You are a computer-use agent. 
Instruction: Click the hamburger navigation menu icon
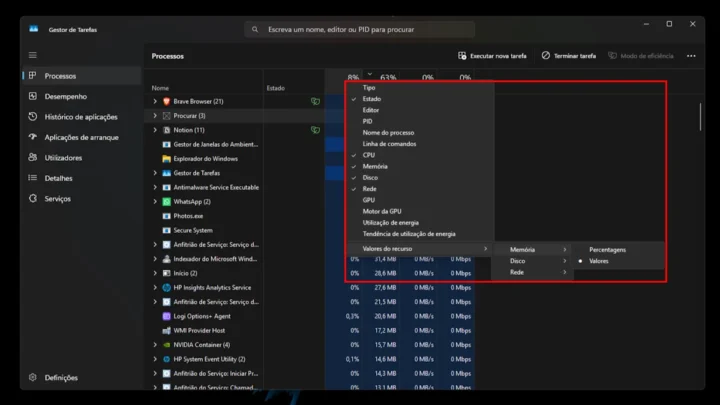[33, 55]
